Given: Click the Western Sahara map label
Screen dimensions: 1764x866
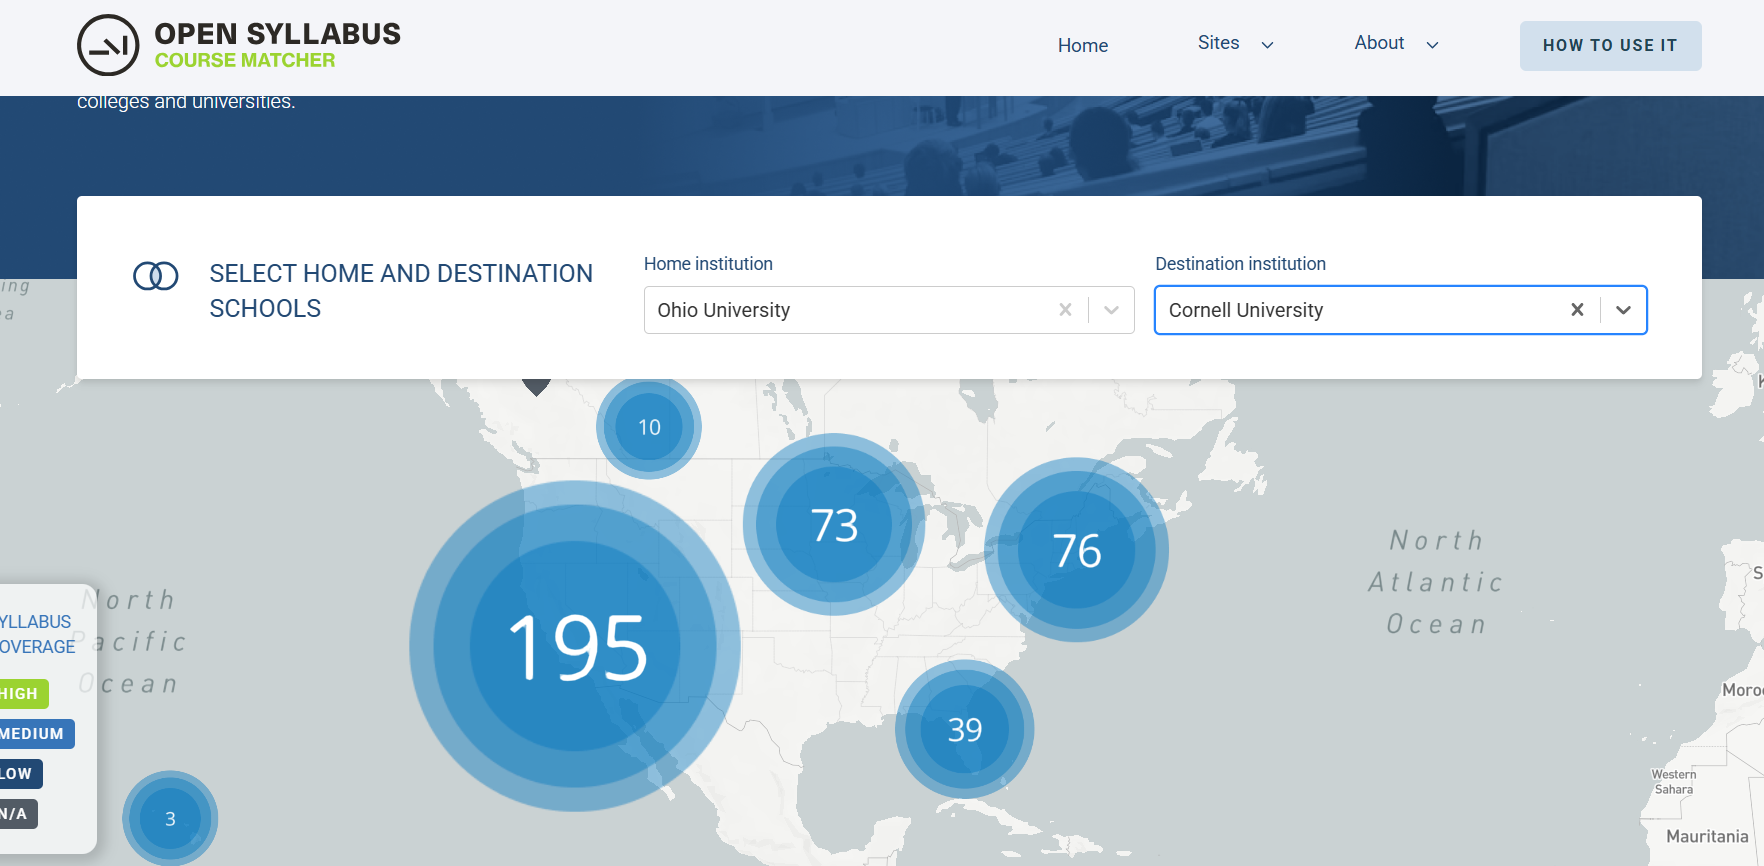Looking at the screenshot, I should (1674, 782).
